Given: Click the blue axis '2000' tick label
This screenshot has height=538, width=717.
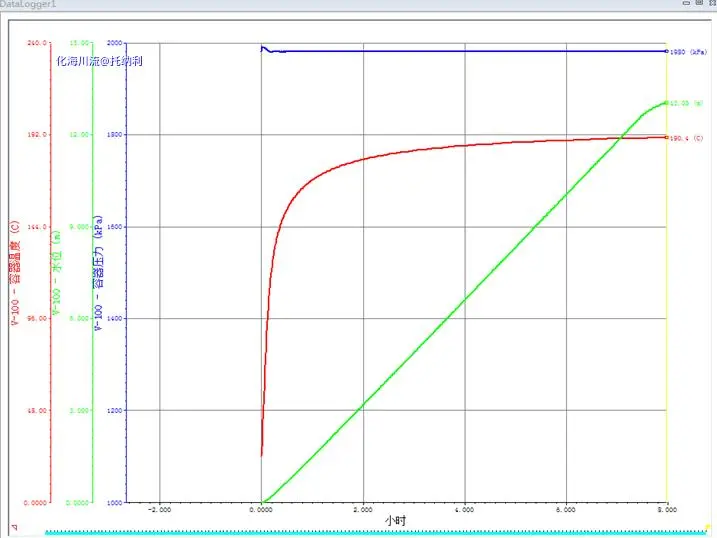Looking at the screenshot, I should tap(114, 43).
